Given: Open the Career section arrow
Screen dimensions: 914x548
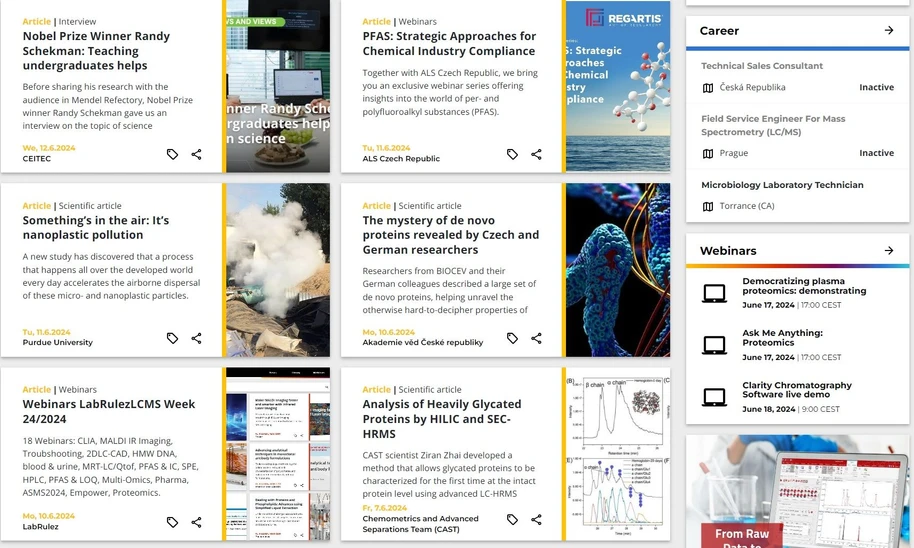Looking at the screenshot, I should point(889,31).
